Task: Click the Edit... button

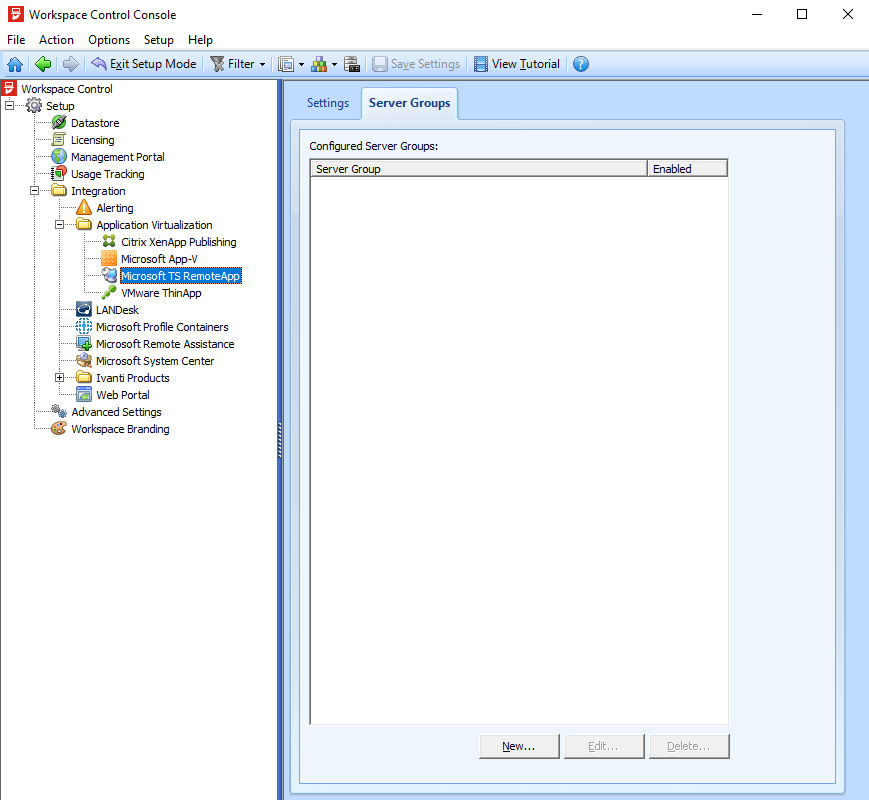Action: [604, 746]
